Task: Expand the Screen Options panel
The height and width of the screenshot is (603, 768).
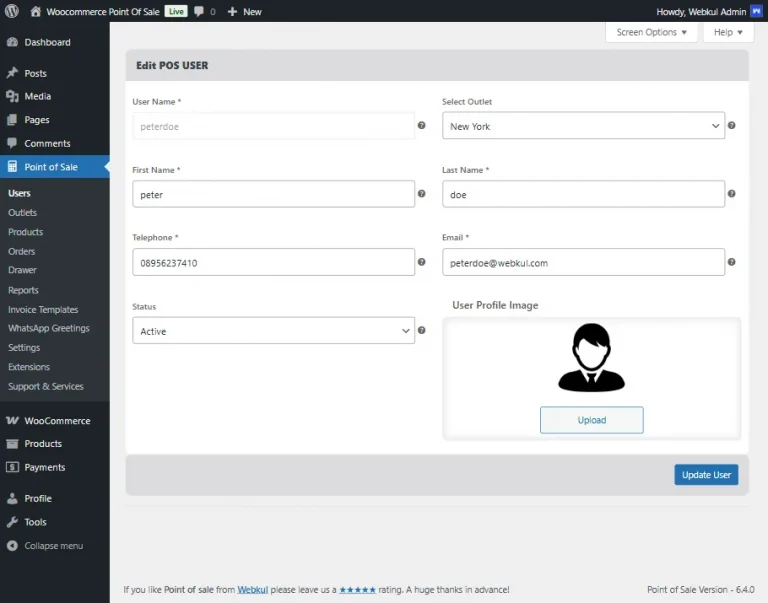Action: [x=652, y=32]
